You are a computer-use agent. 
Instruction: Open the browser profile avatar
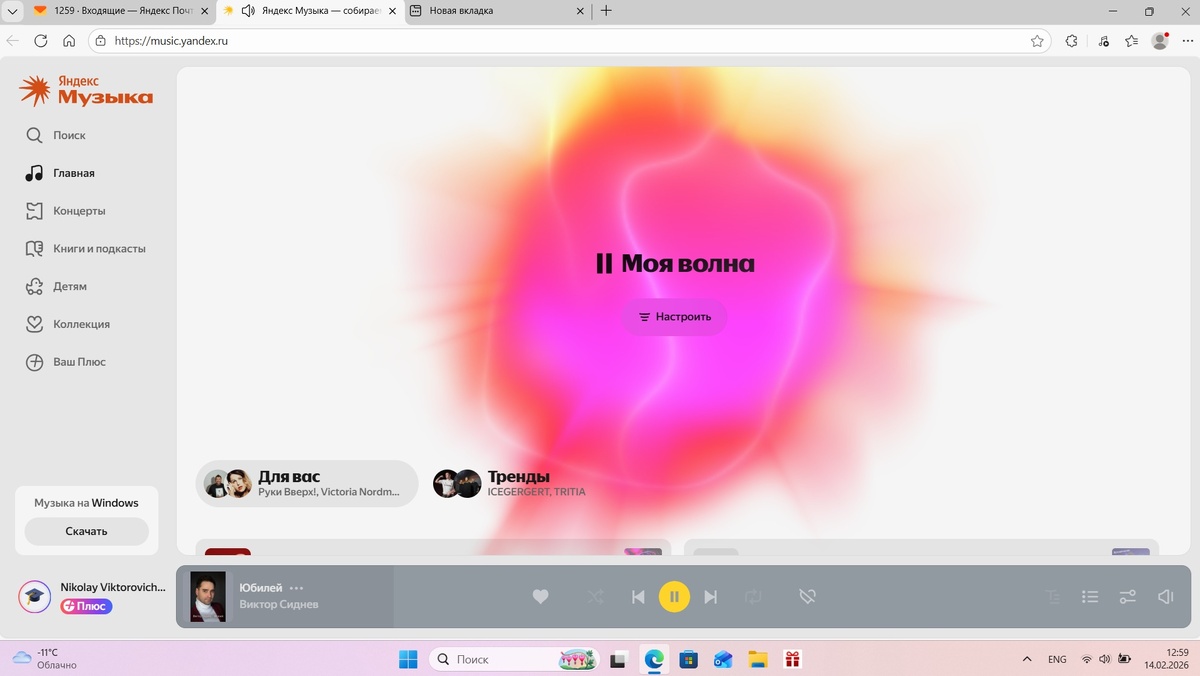pos(1160,41)
